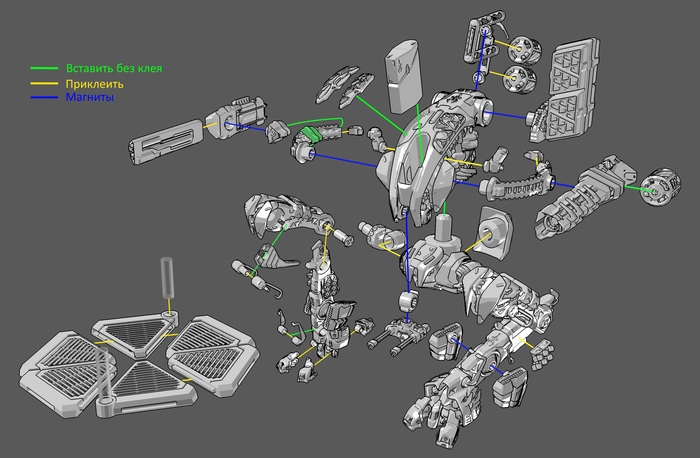The image size is (700, 458).
Task: Click the green legend line sample
Action: (44, 68)
